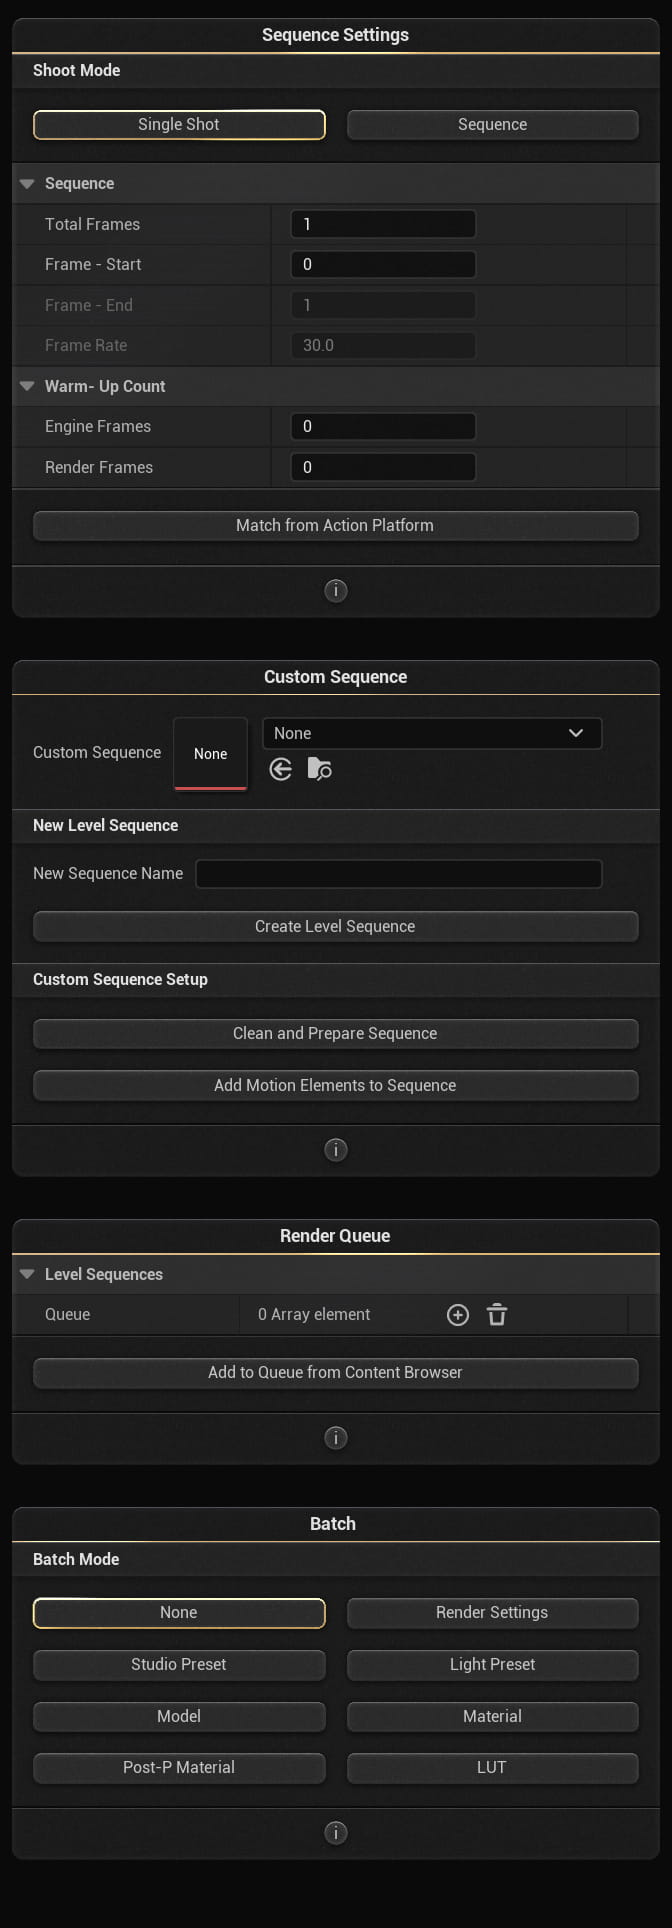Switch Batch Mode to Studio Preset

click(178, 1664)
